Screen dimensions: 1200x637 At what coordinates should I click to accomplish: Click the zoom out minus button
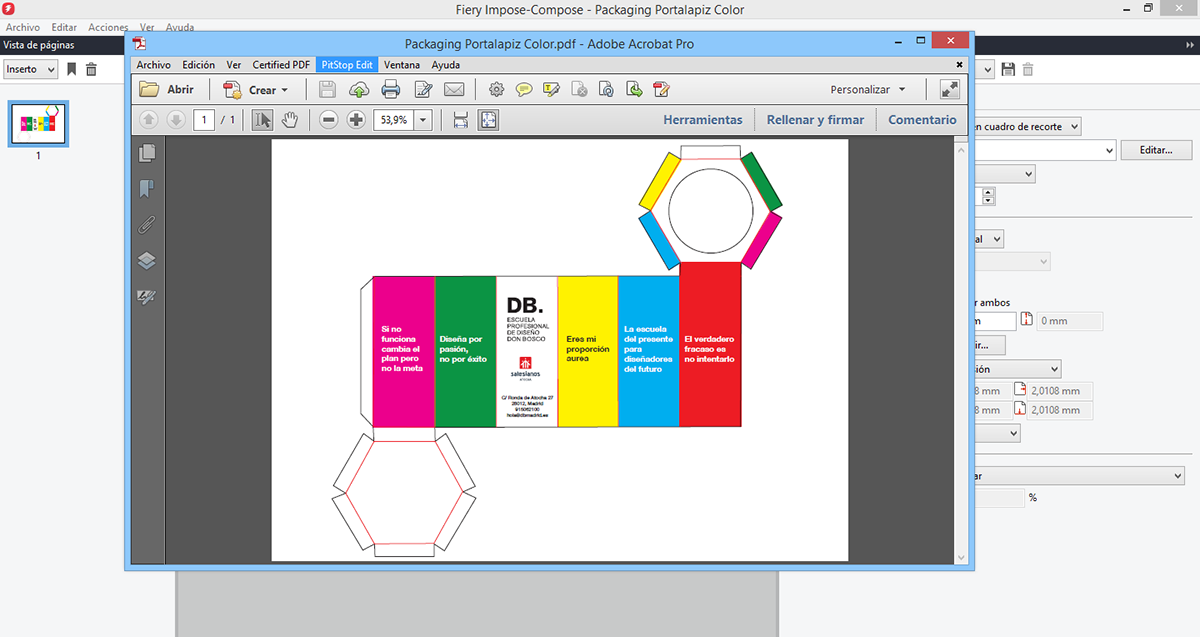point(328,120)
